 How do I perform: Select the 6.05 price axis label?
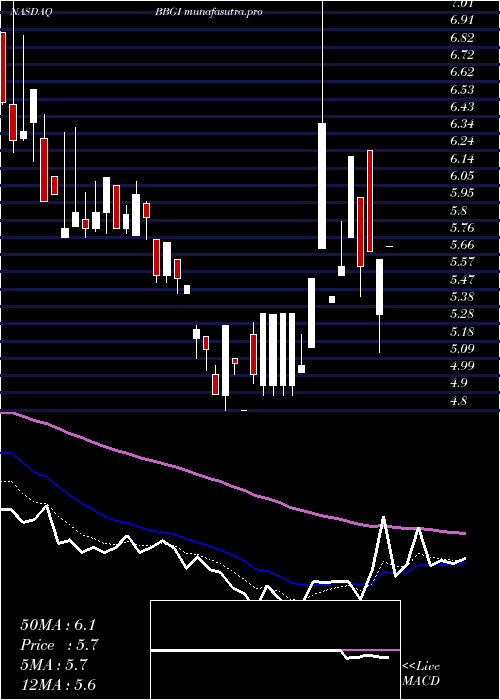pos(462,175)
